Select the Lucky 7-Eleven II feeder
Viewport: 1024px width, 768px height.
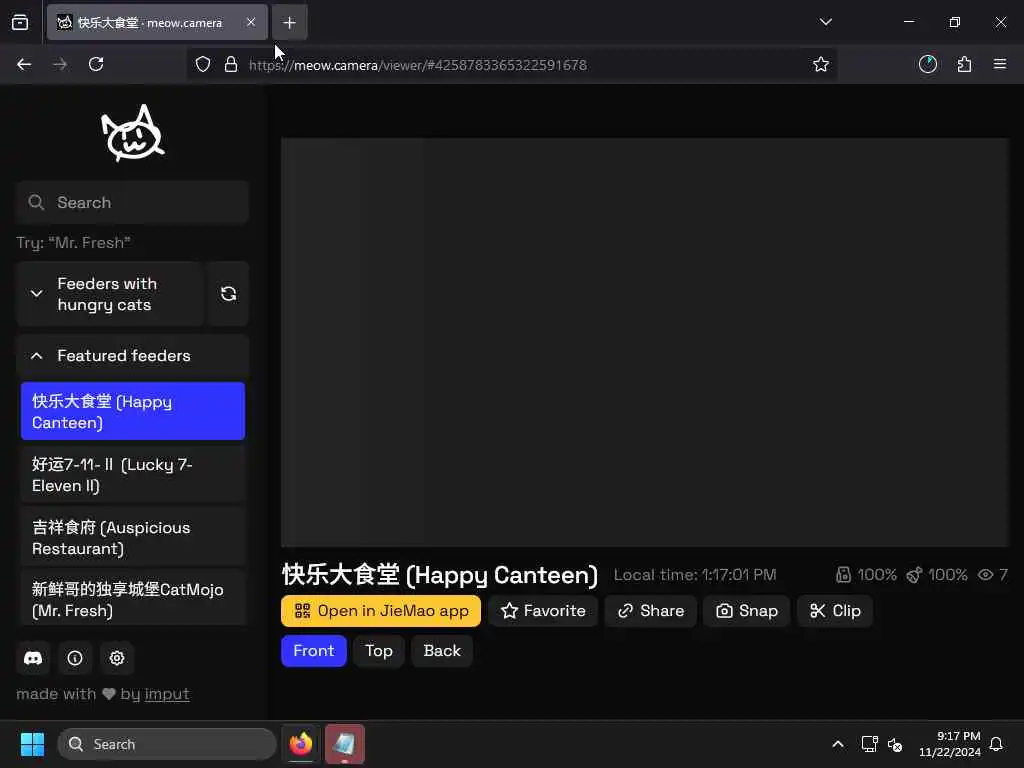point(133,475)
